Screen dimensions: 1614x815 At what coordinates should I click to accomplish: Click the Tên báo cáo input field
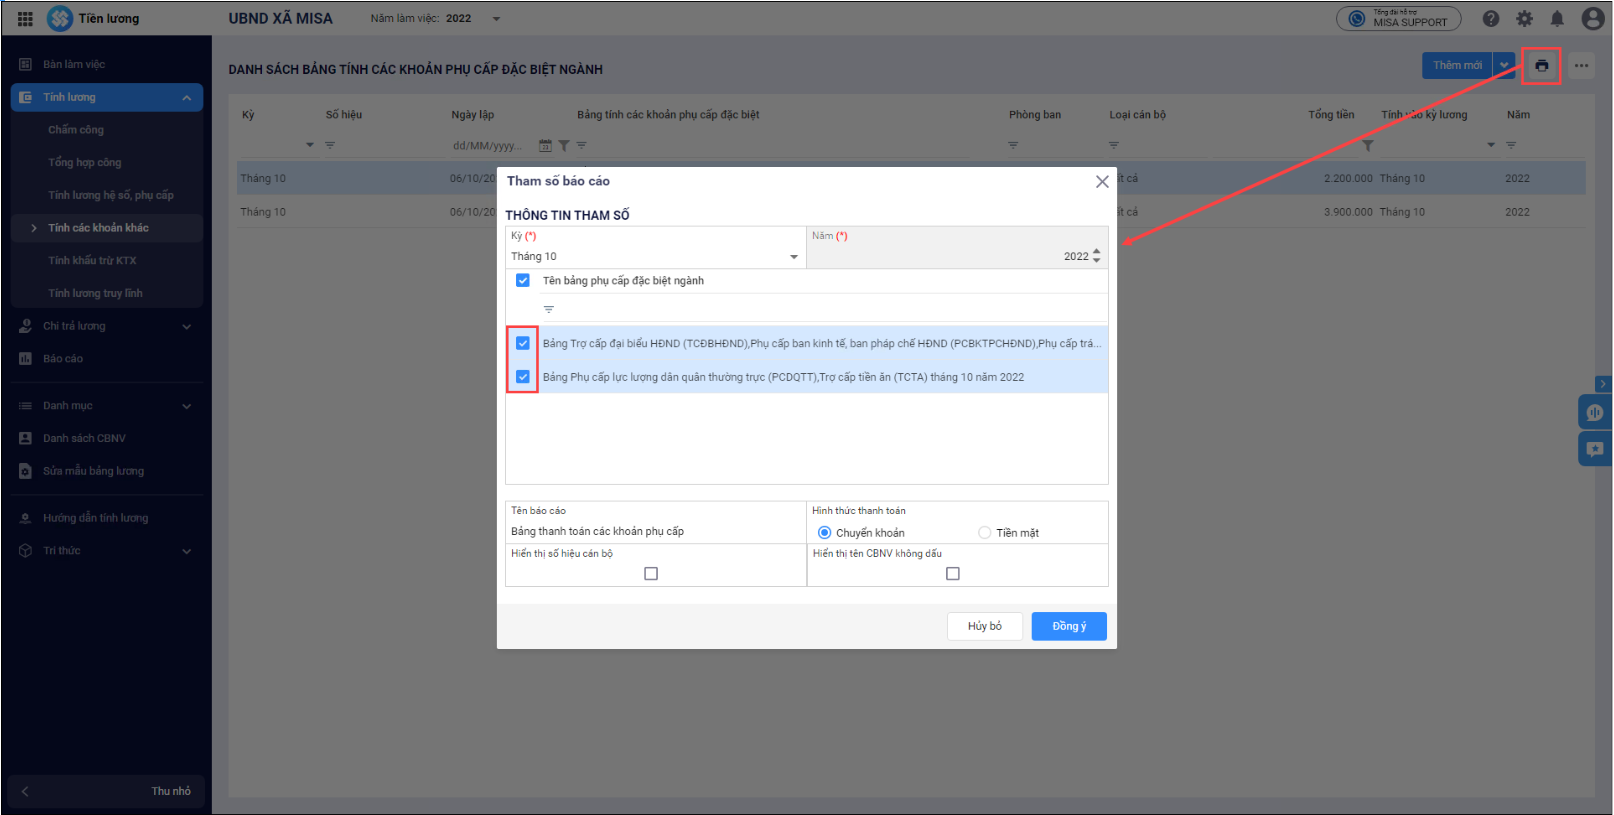coord(655,532)
